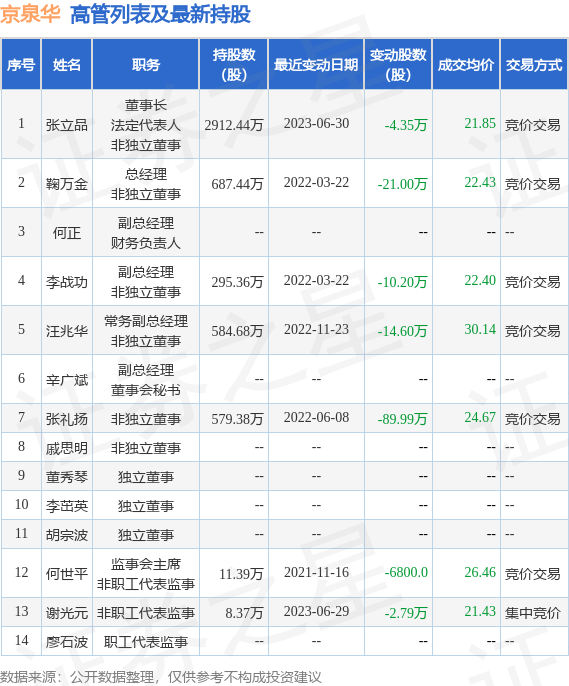Viewport: 569px width, 686px height.
Task: Click the position 财务负责人
Action: pos(146,243)
